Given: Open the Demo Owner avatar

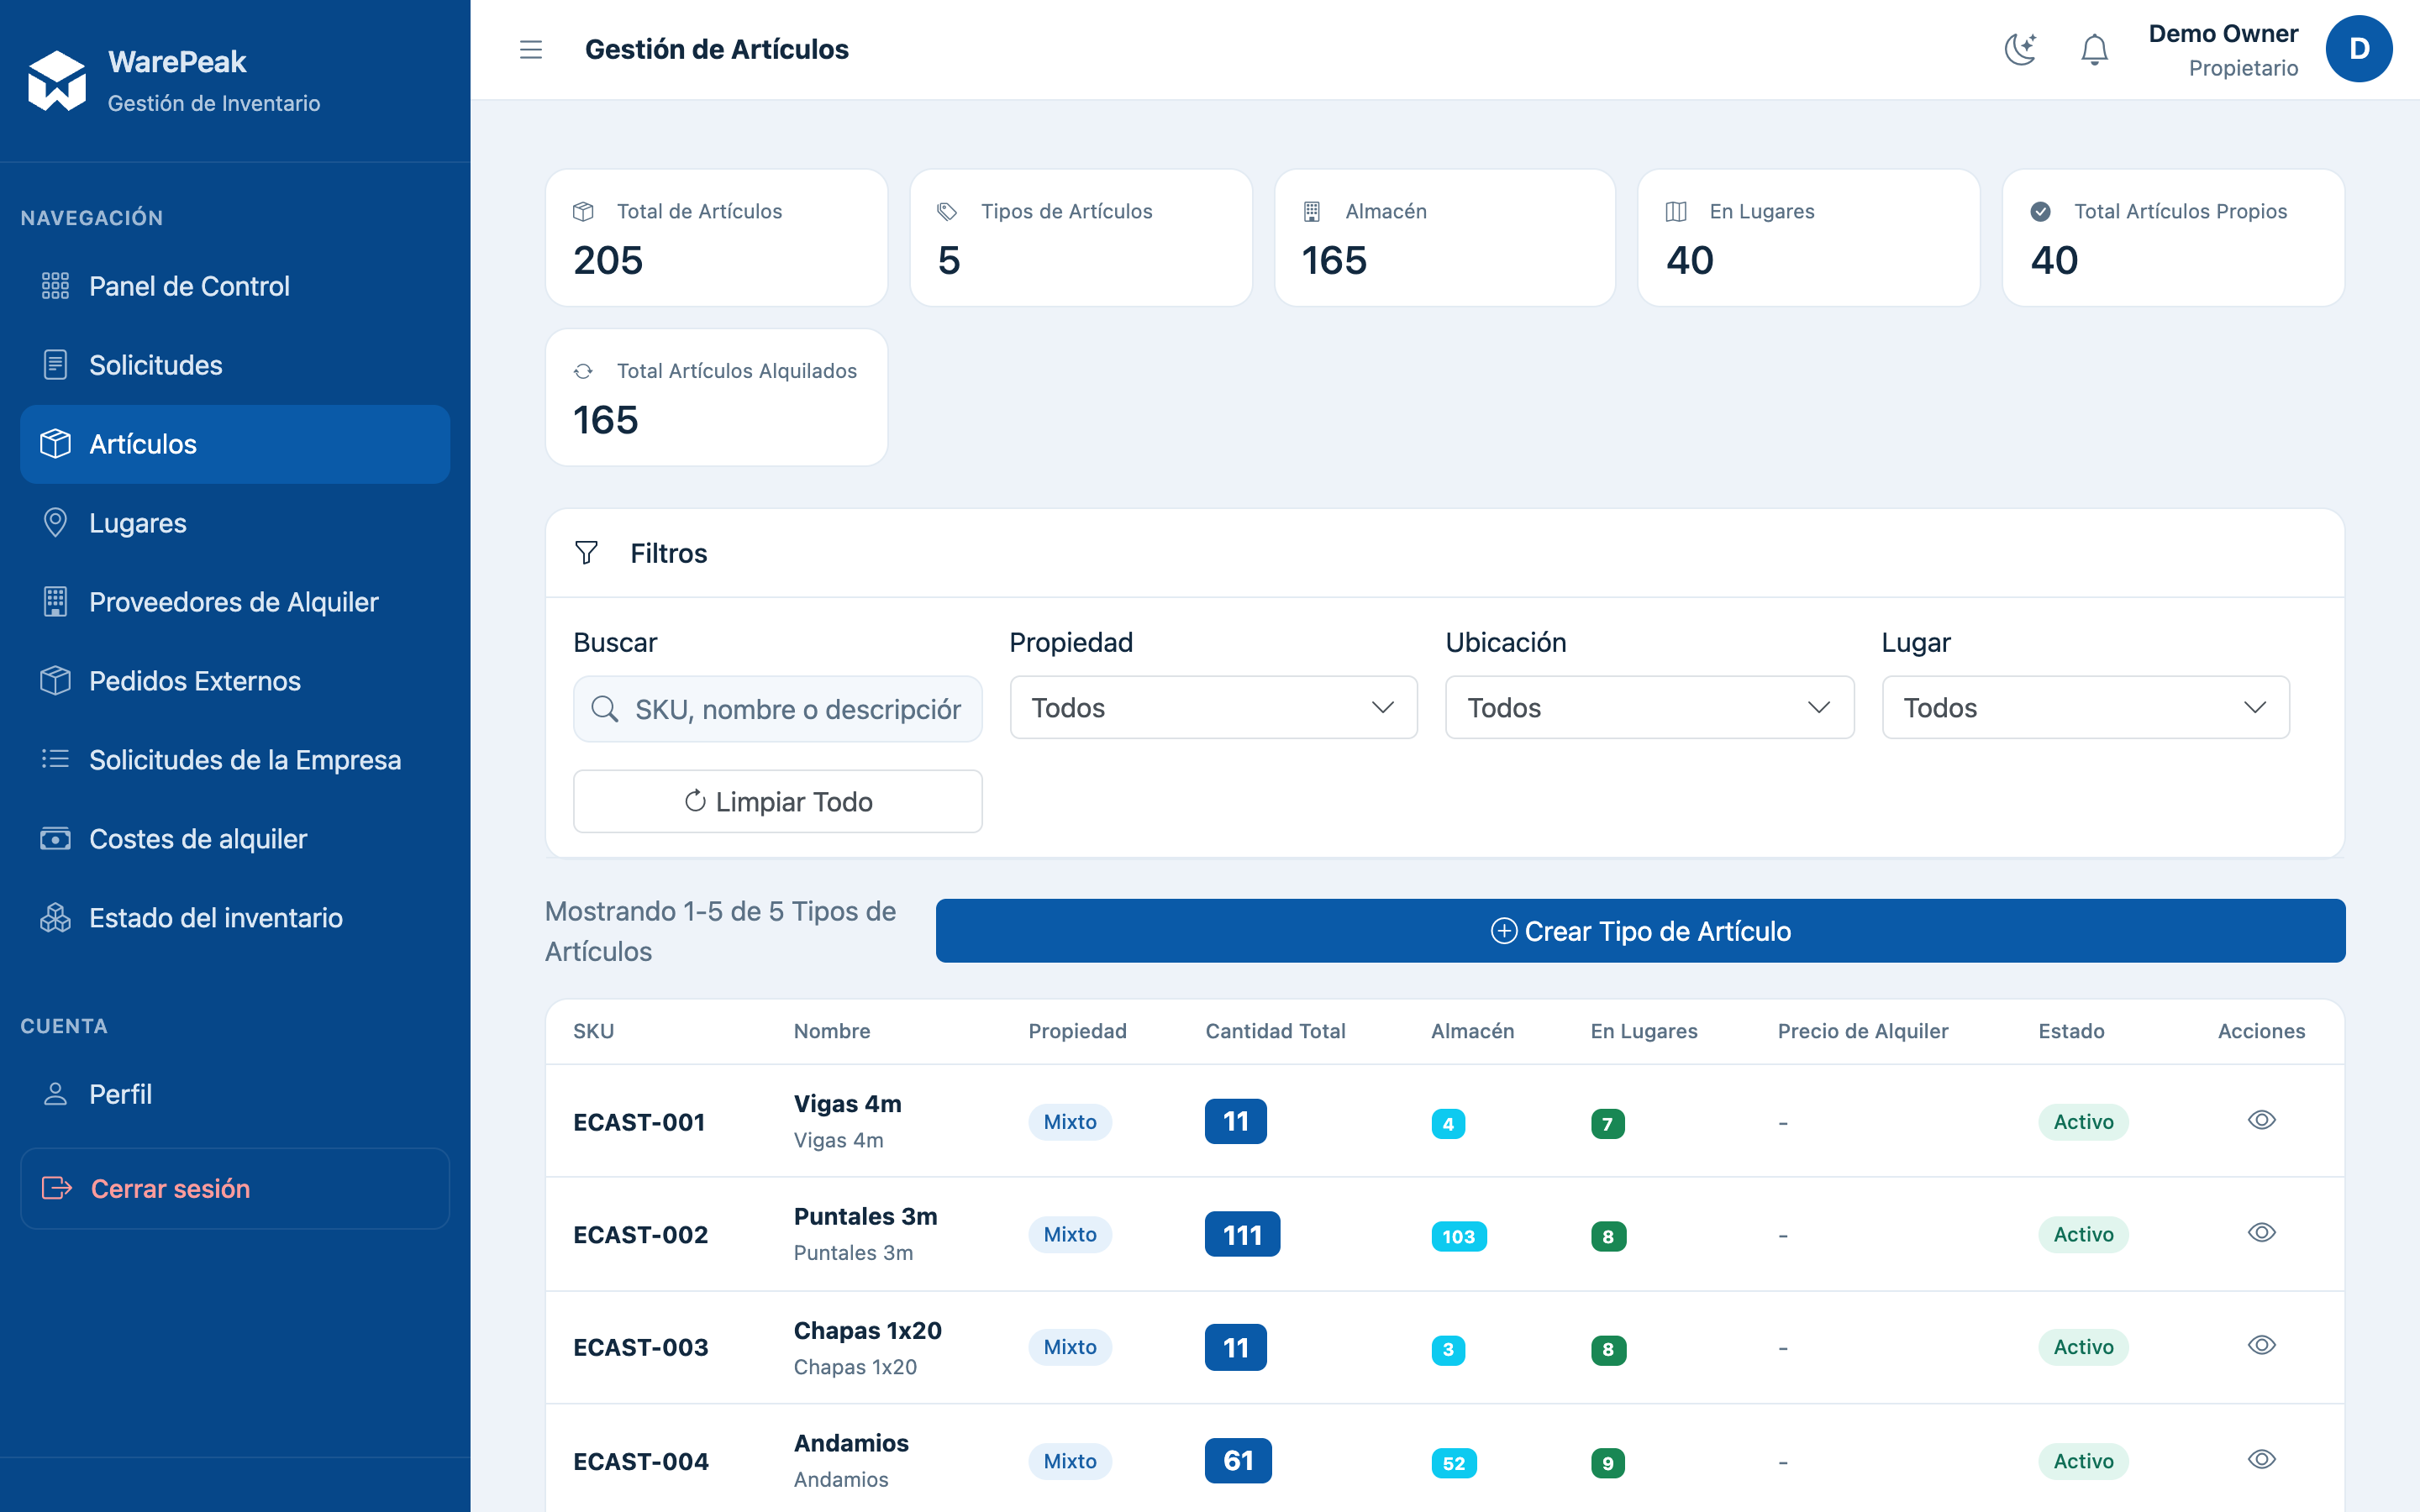Looking at the screenshot, I should 2358,49.
